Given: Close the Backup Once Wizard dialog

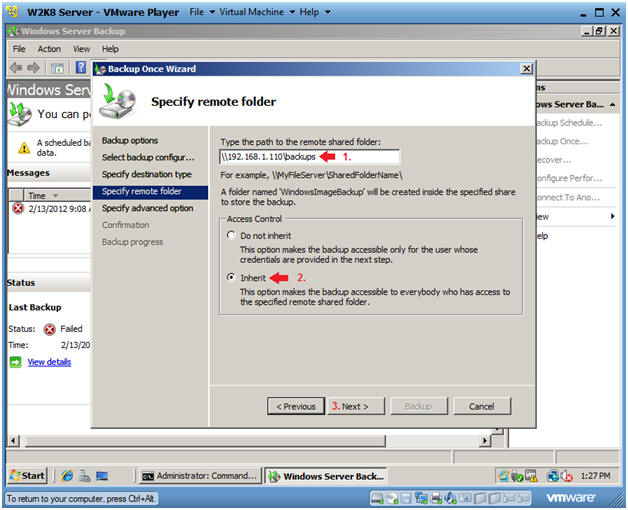Looking at the screenshot, I should 527,69.
